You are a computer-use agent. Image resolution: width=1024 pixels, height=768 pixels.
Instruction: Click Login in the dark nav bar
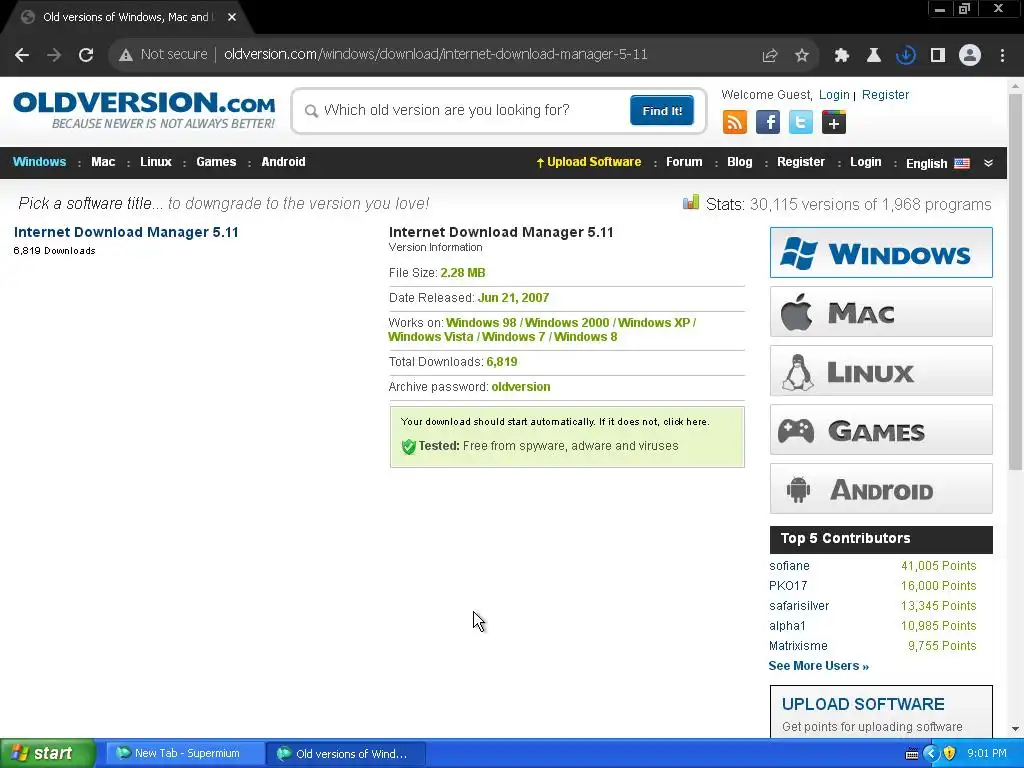865,162
